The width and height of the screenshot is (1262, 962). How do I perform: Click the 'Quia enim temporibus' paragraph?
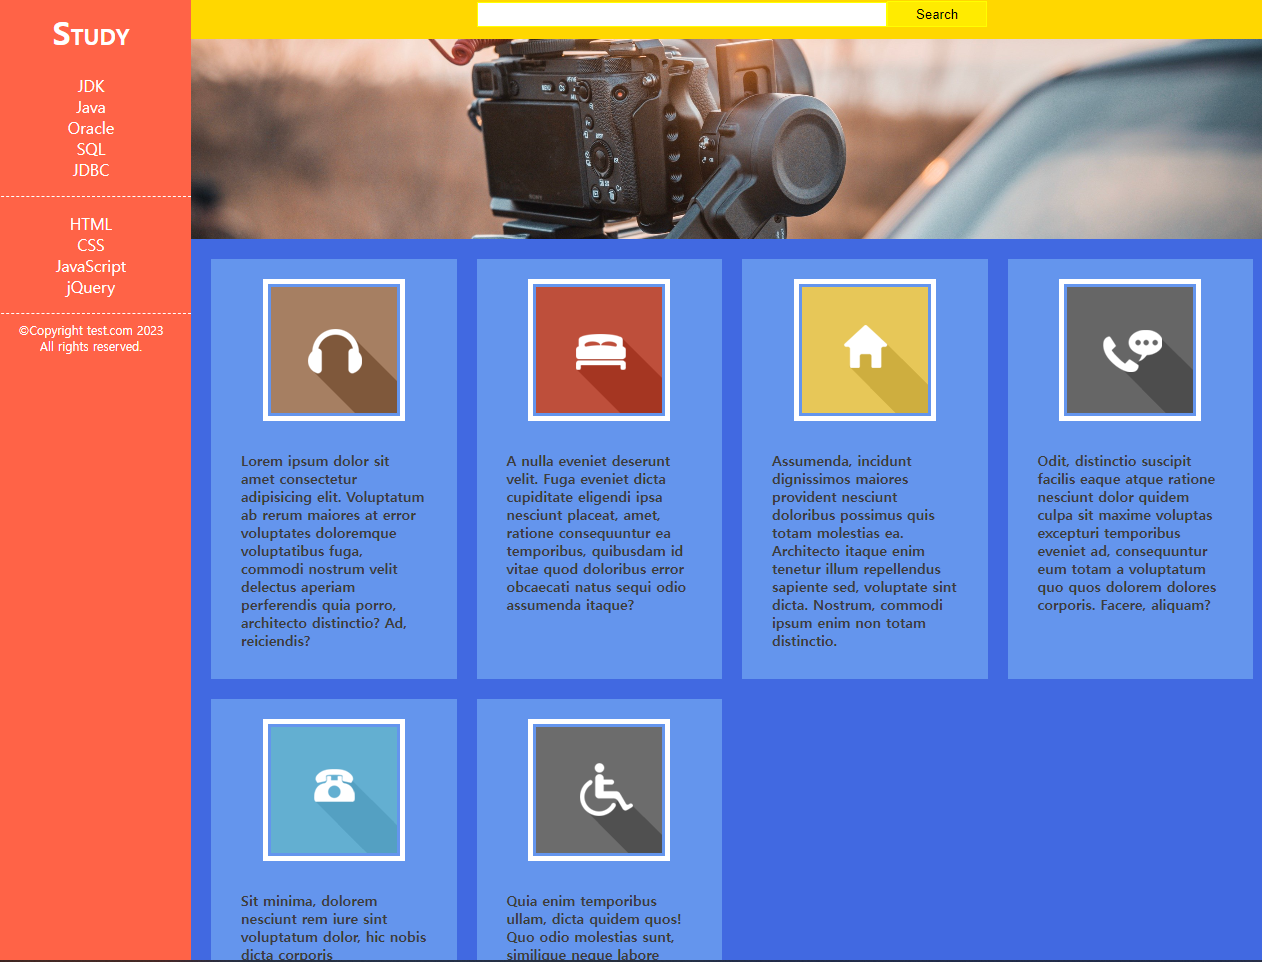(599, 927)
